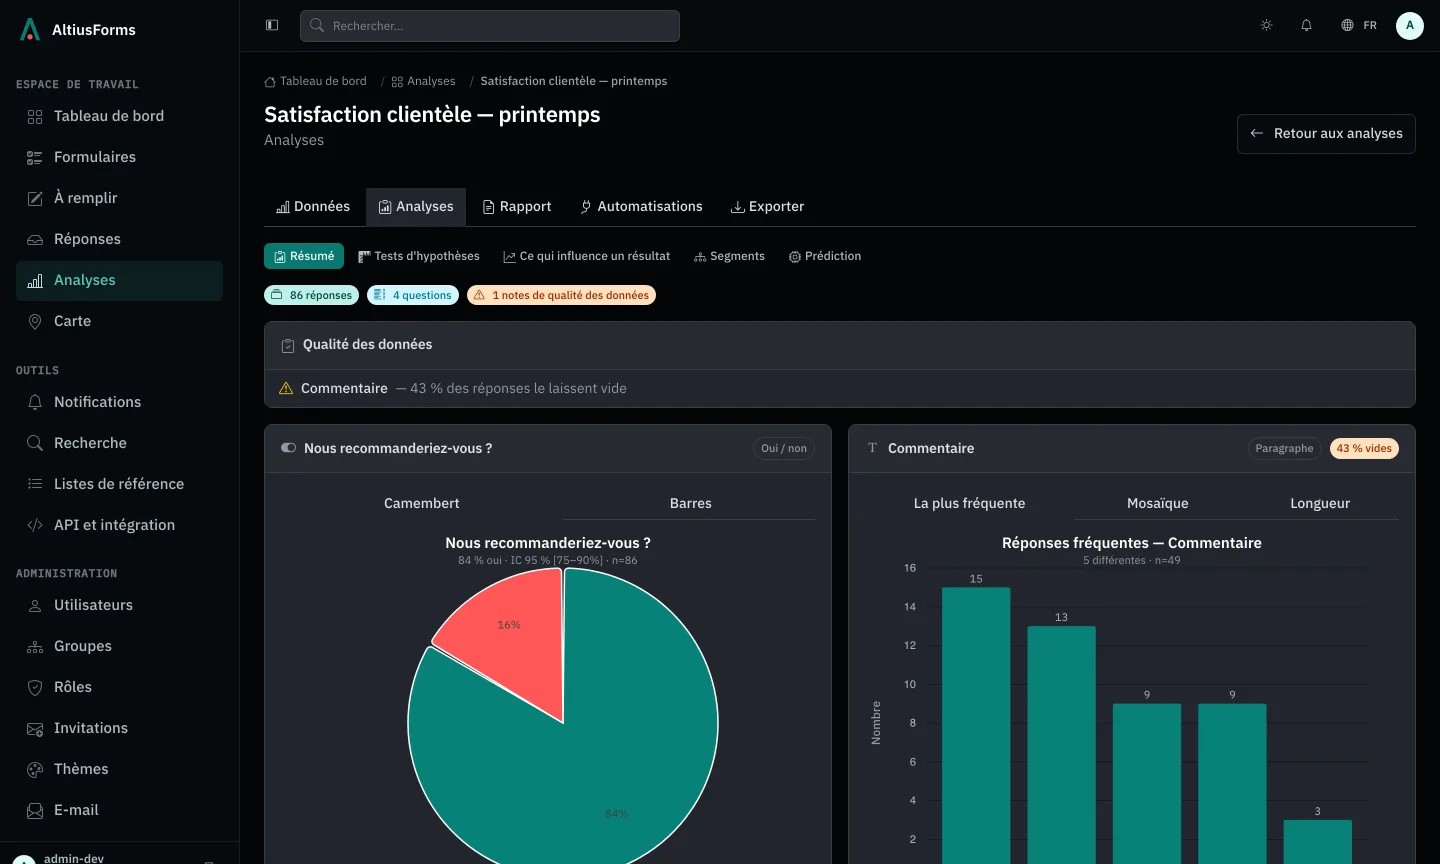Select the Analyses tab
This screenshot has width=1440, height=864.
[x=416, y=206]
